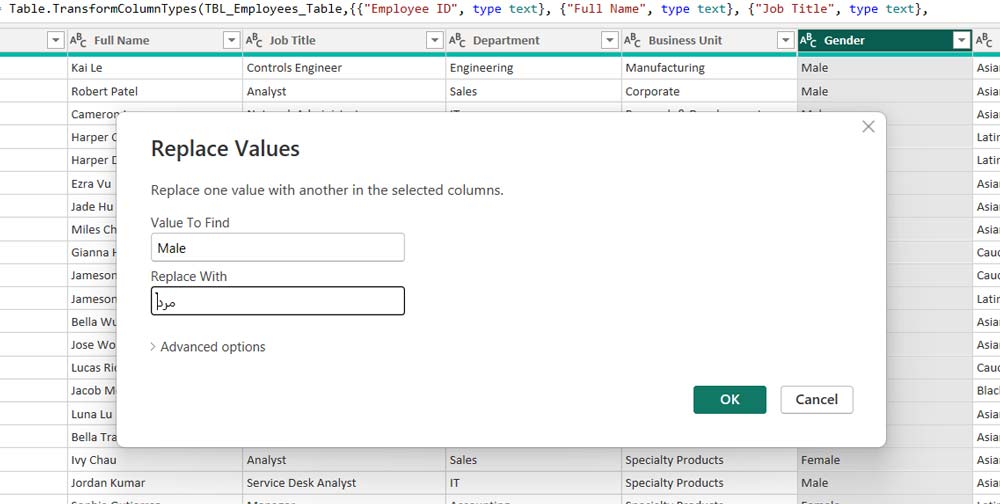The width and height of the screenshot is (1000, 504).
Task: Select the cell 'Ivy Chau'
Action: tap(155, 460)
